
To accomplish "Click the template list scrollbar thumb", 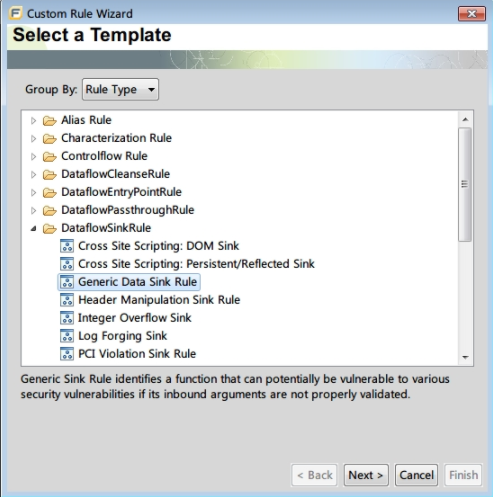I will [465, 184].
